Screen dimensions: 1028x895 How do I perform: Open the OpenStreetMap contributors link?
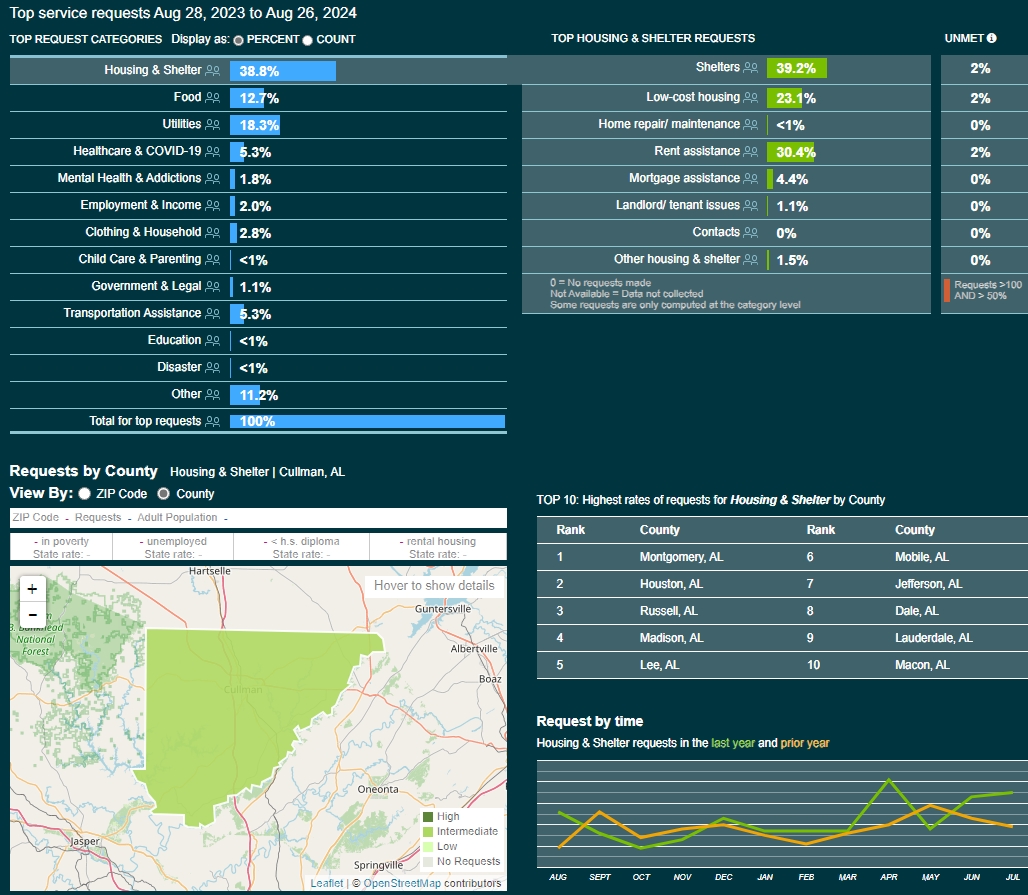[x=401, y=883]
